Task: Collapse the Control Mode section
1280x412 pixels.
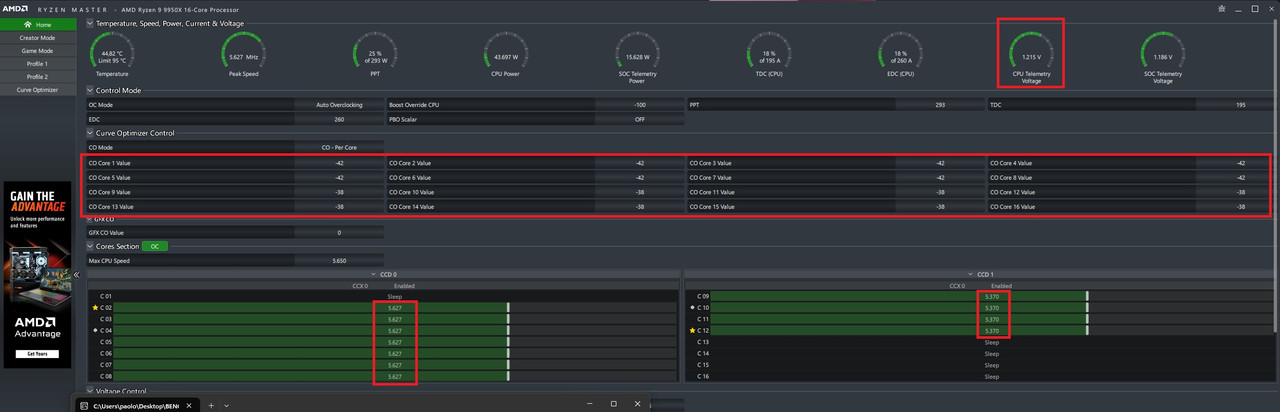Action: (x=90, y=90)
